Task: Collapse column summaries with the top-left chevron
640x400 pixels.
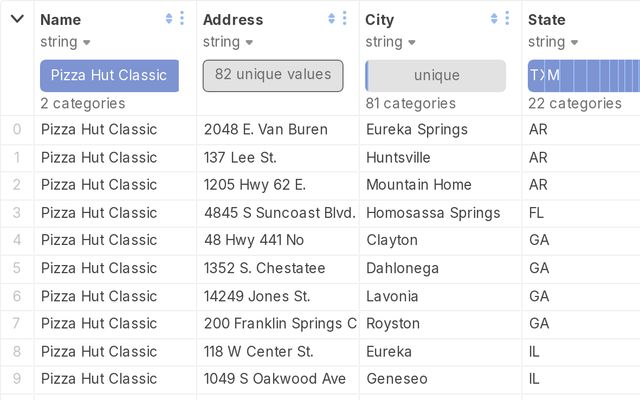Action: click(17, 19)
